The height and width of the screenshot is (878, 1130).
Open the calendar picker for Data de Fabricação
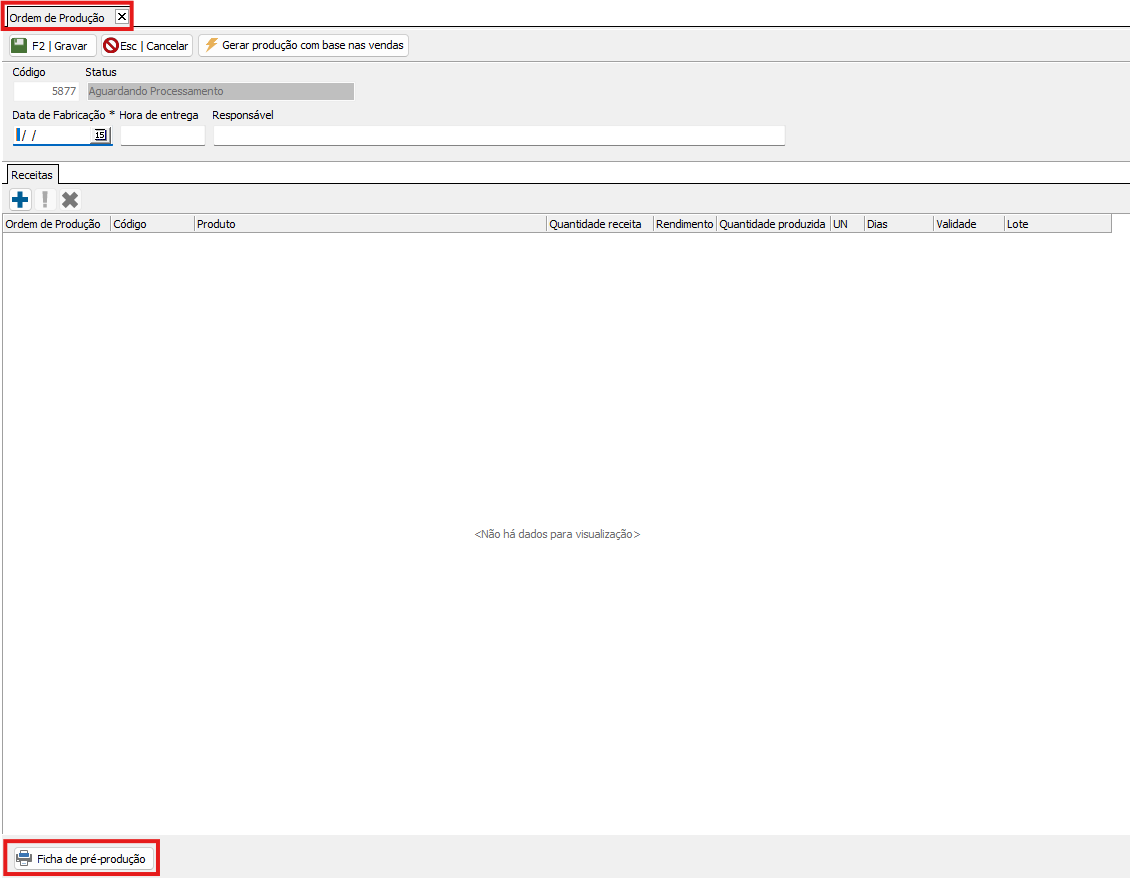click(100, 135)
